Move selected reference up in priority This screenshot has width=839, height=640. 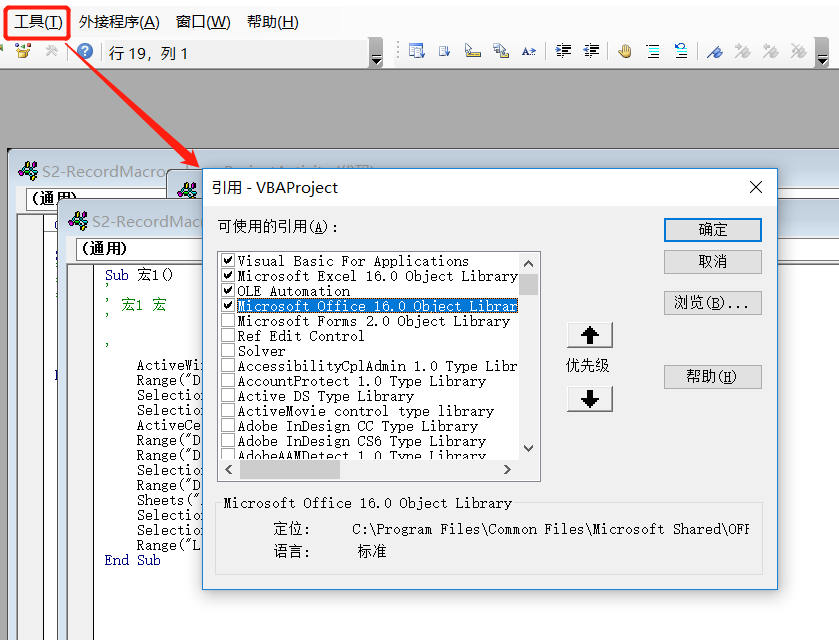590,336
